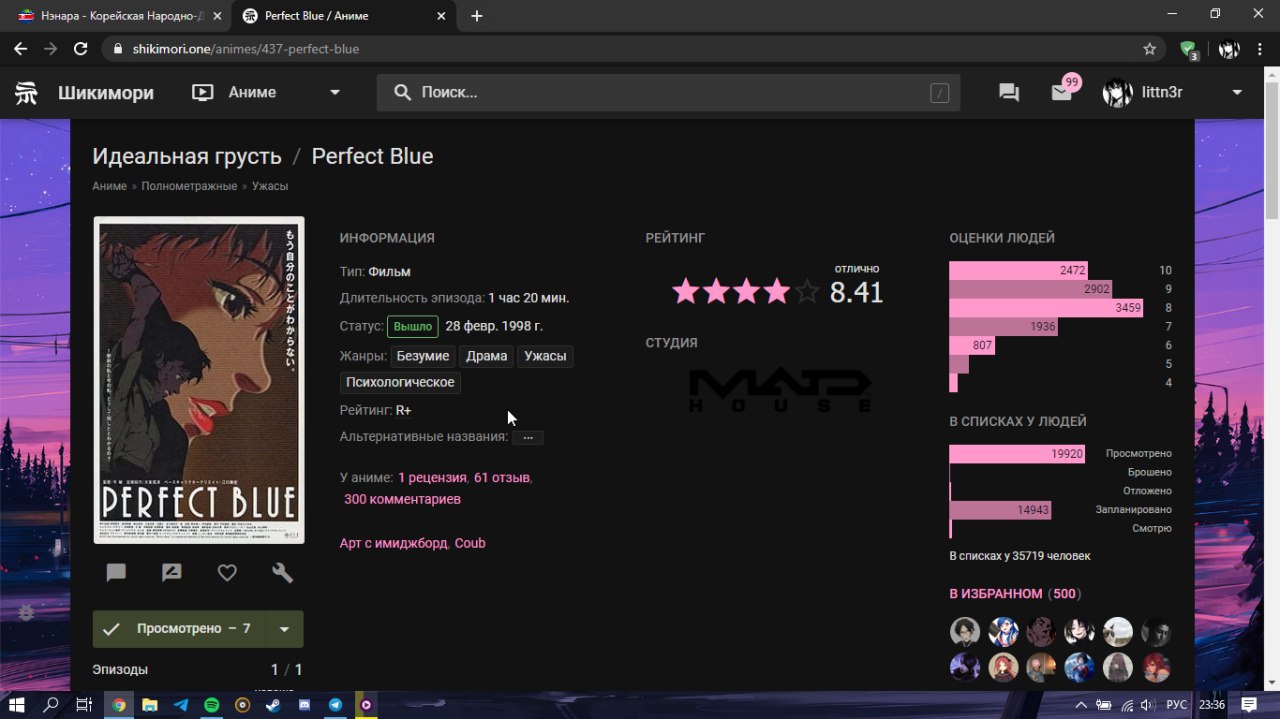Screen dimensions: 1280x719
Task: Open Windows notification center icon
Action: (1249, 705)
